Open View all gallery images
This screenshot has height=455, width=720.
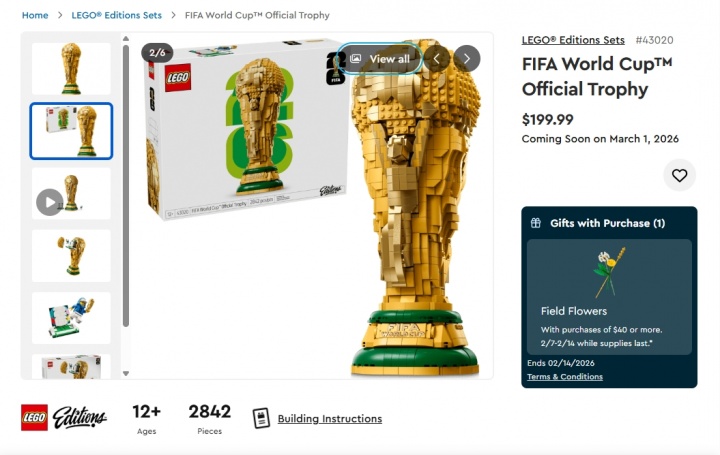380,59
